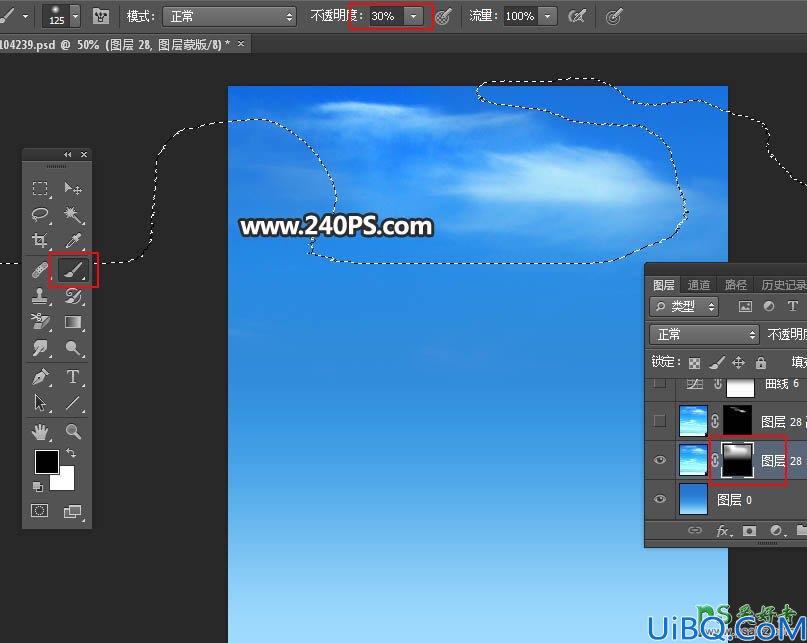Lock layer position
The width and height of the screenshot is (807, 643).
click(x=739, y=362)
